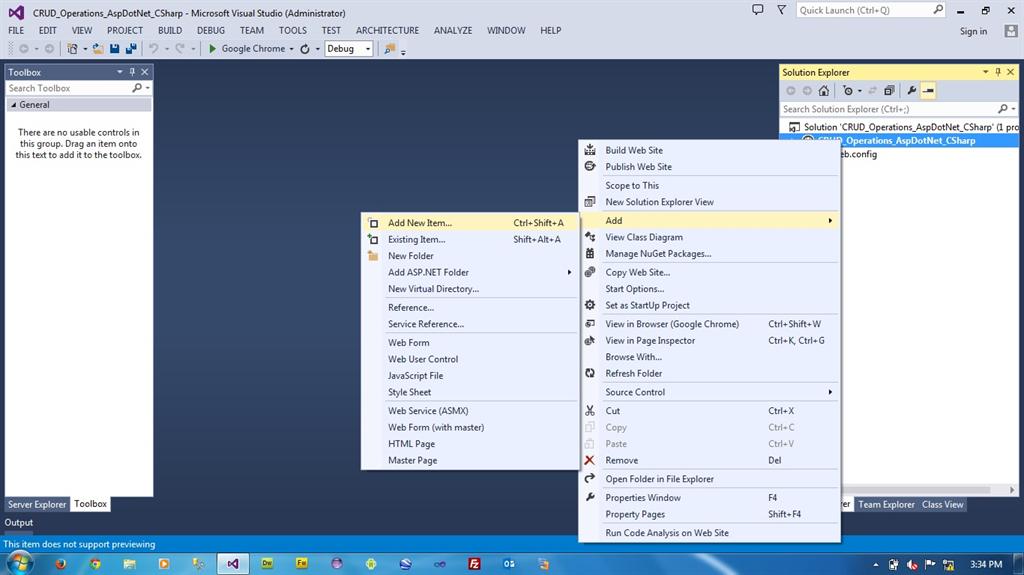Show hidden system tray icons arrow

[x=875, y=565]
